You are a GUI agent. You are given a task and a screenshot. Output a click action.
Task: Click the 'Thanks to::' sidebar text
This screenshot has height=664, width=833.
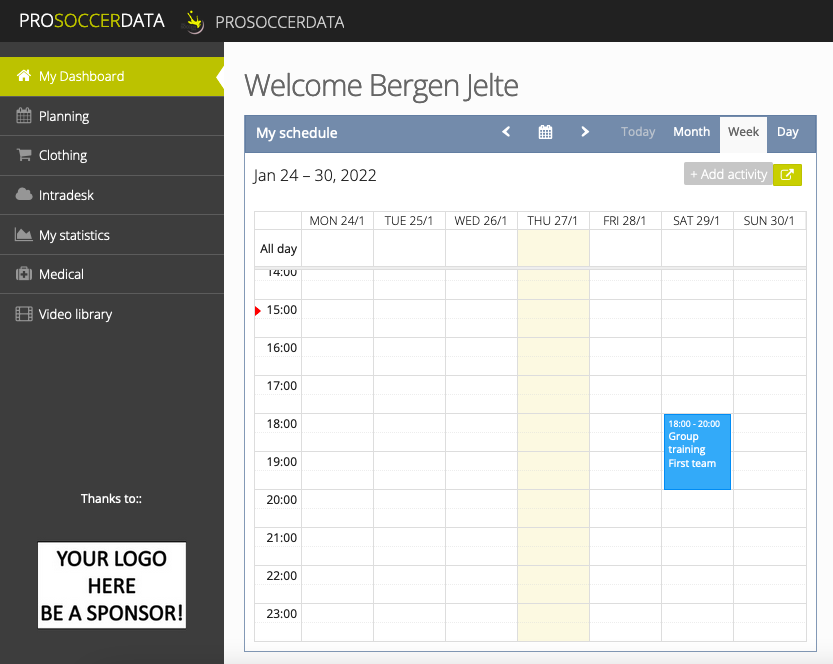(x=111, y=499)
